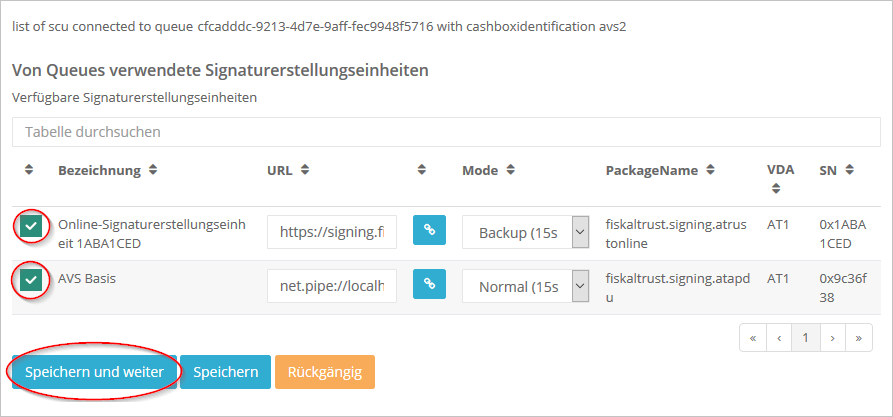Select page 1 in pagination

pos(805,338)
